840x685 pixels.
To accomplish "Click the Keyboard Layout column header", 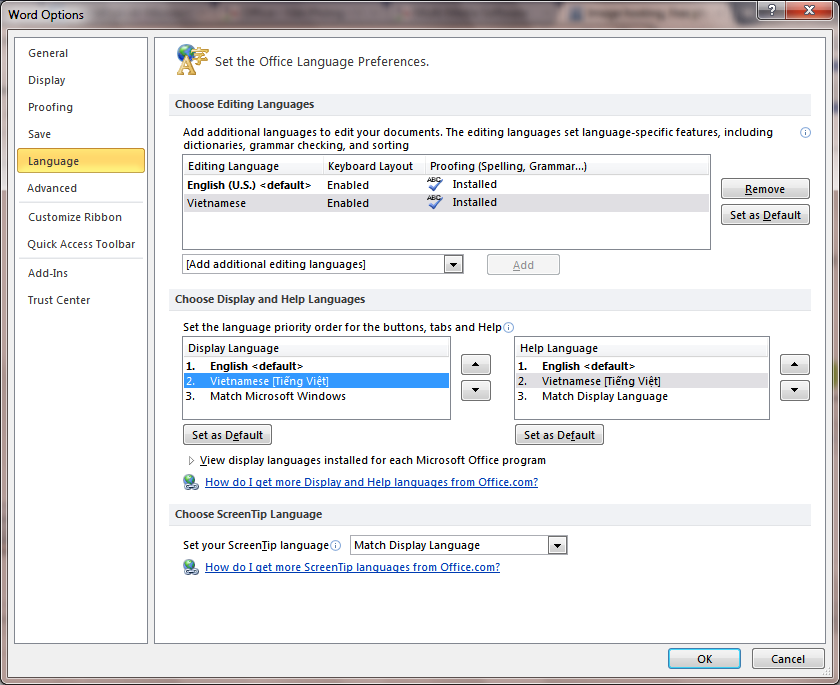I will [374, 166].
